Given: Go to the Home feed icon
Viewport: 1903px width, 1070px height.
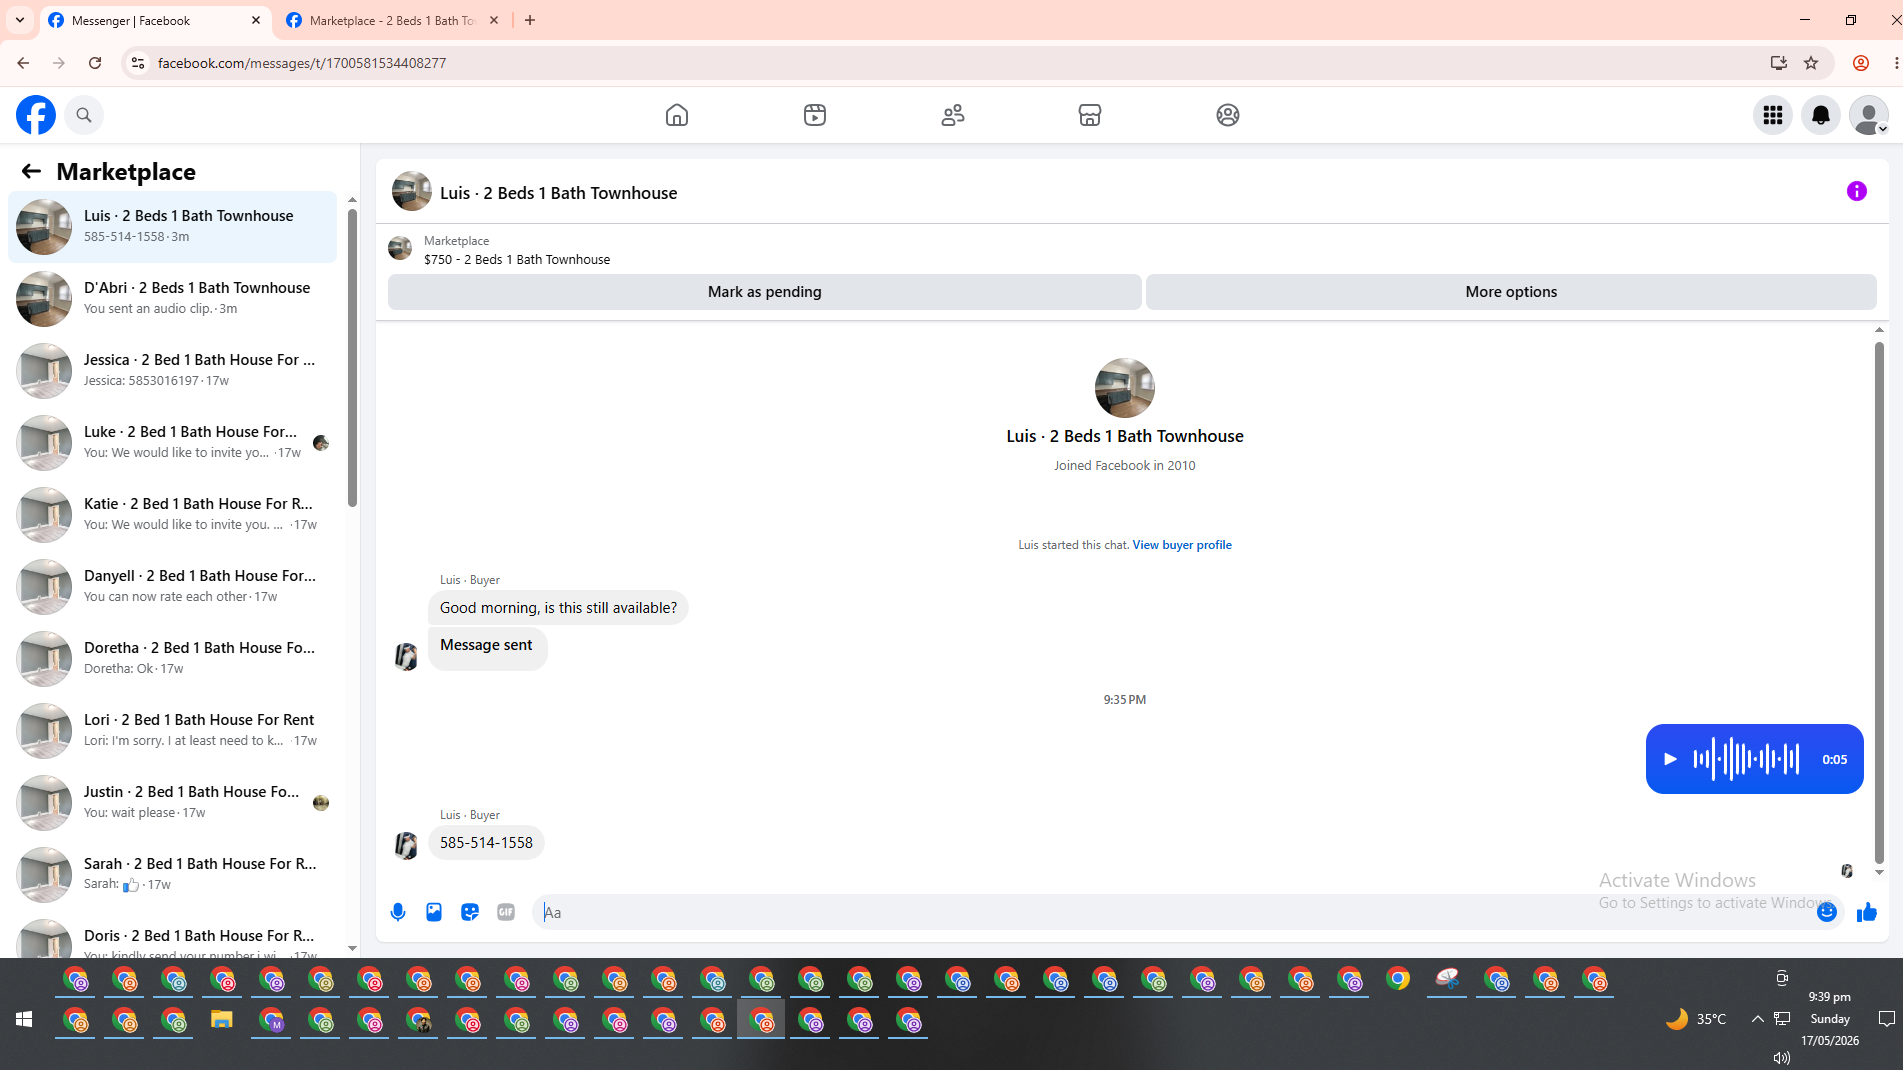Looking at the screenshot, I should pyautogui.click(x=677, y=115).
